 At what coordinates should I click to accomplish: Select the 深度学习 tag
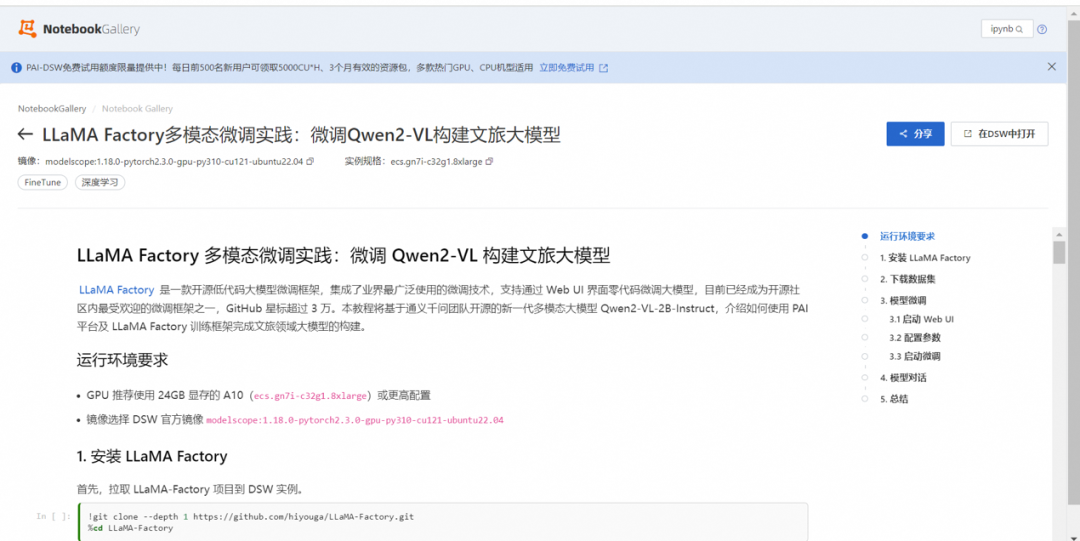point(99,183)
